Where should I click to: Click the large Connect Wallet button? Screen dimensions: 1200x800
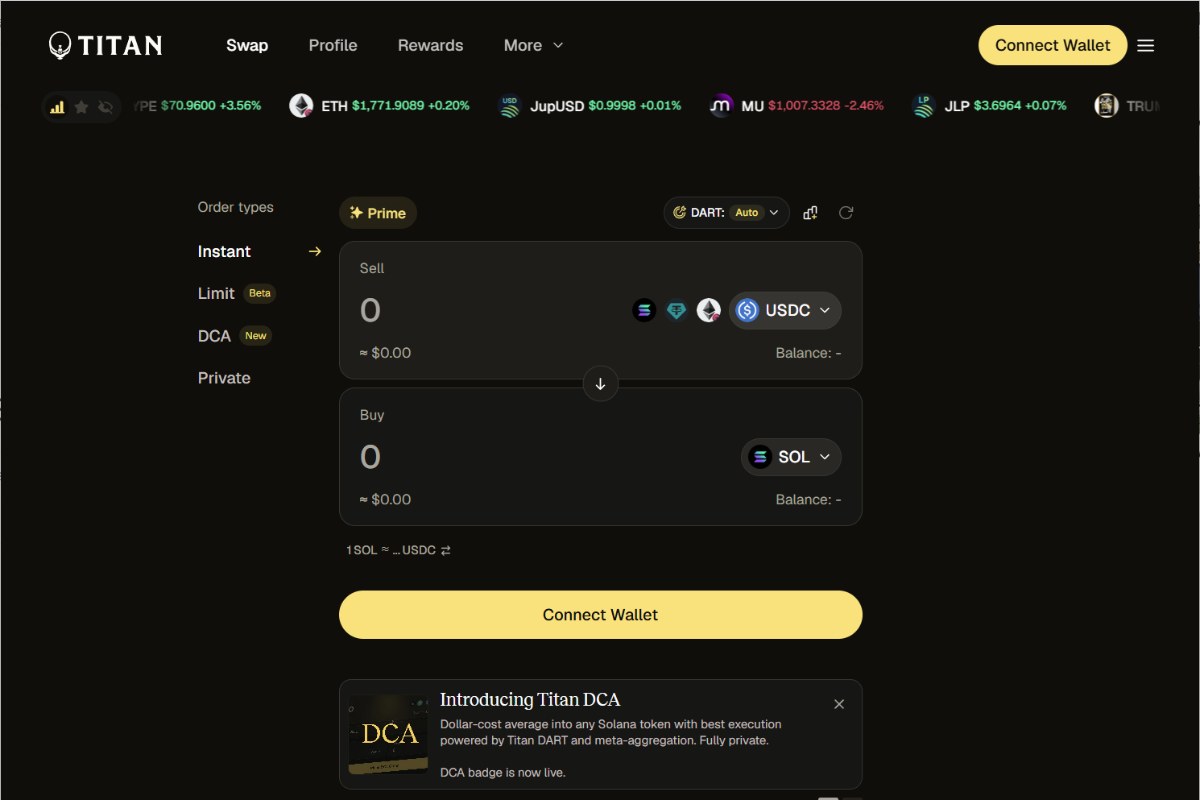pyautogui.click(x=600, y=615)
